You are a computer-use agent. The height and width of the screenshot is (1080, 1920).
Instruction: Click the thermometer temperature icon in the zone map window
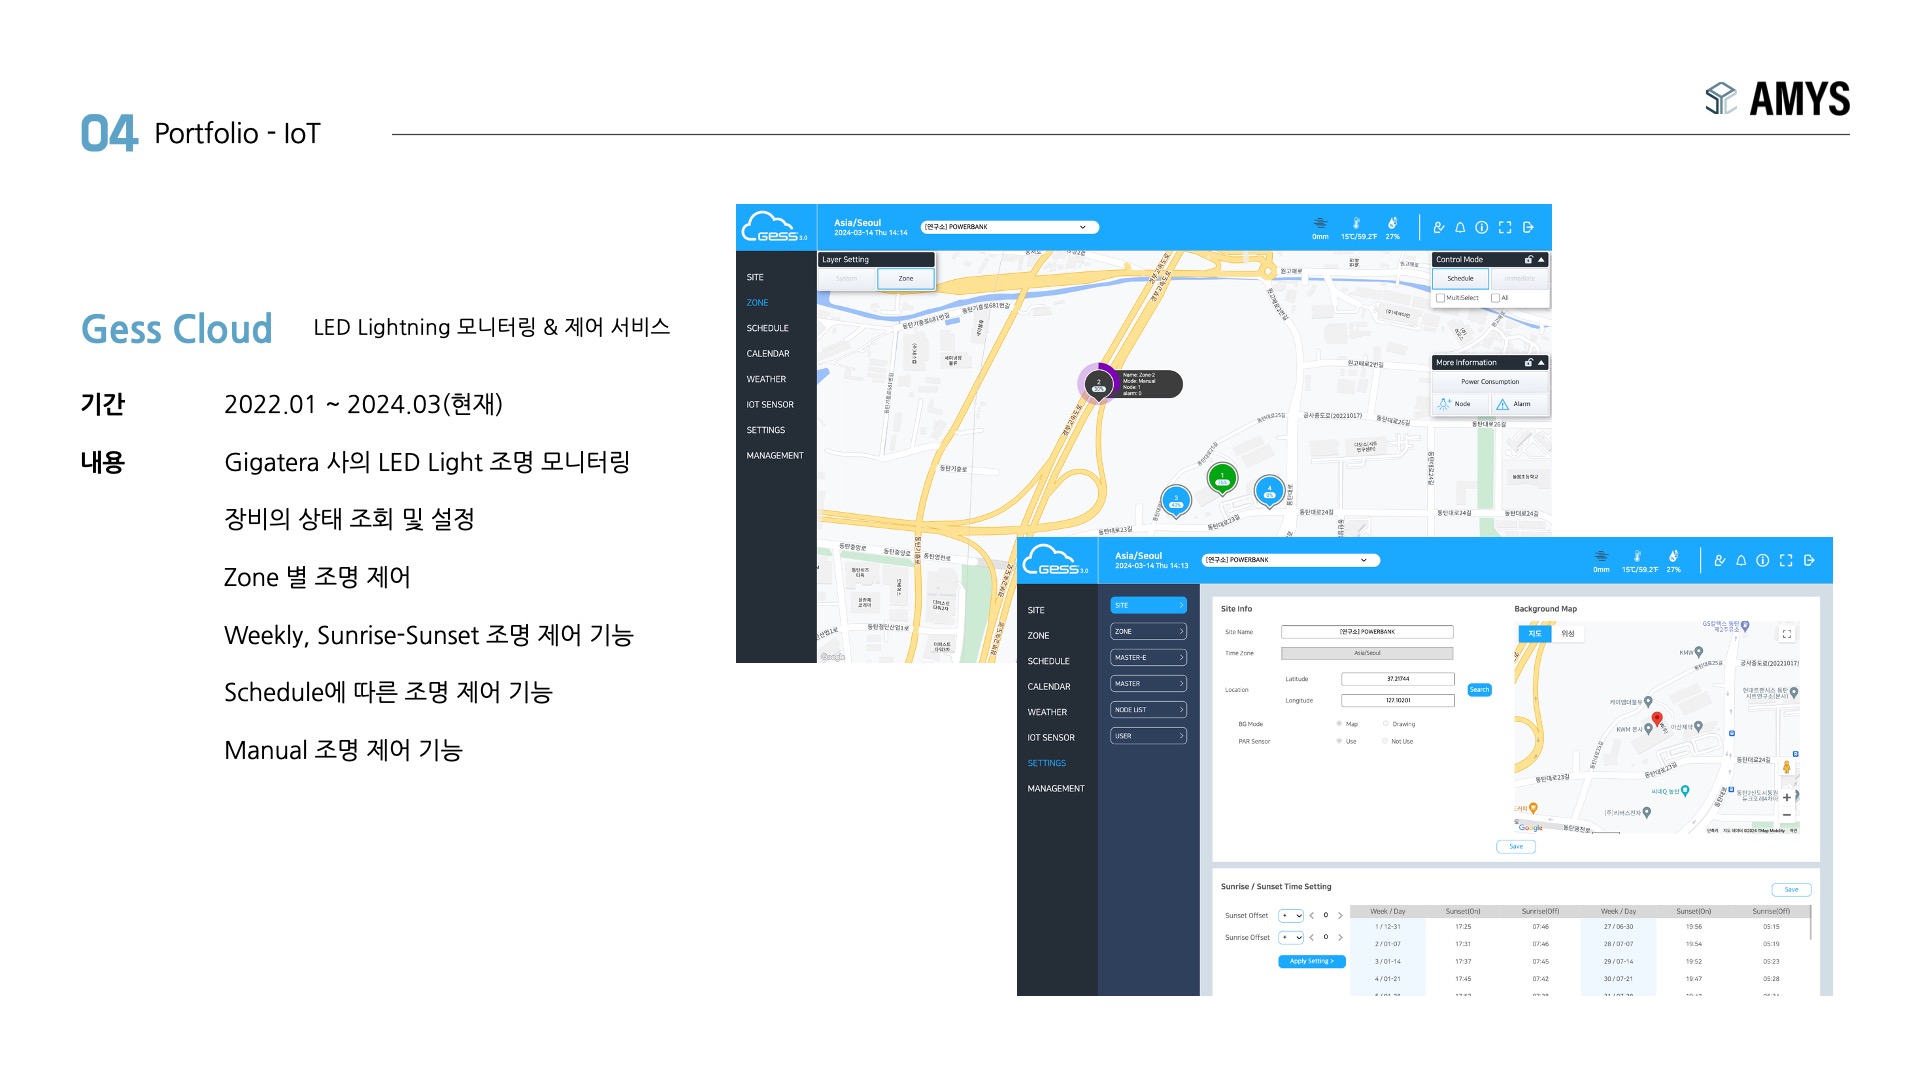(x=1357, y=223)
